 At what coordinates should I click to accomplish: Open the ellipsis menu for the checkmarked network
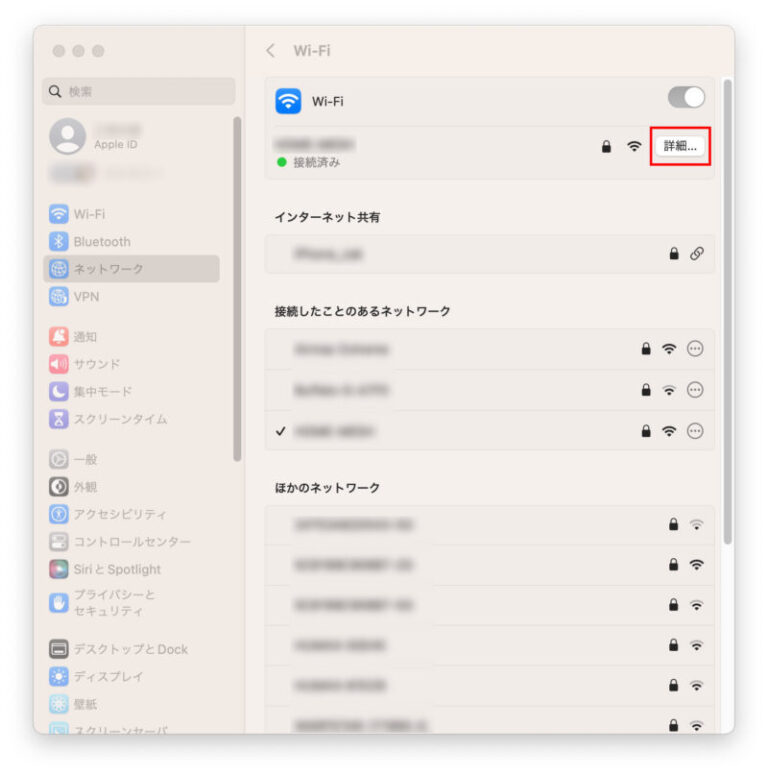pos(695,431)
